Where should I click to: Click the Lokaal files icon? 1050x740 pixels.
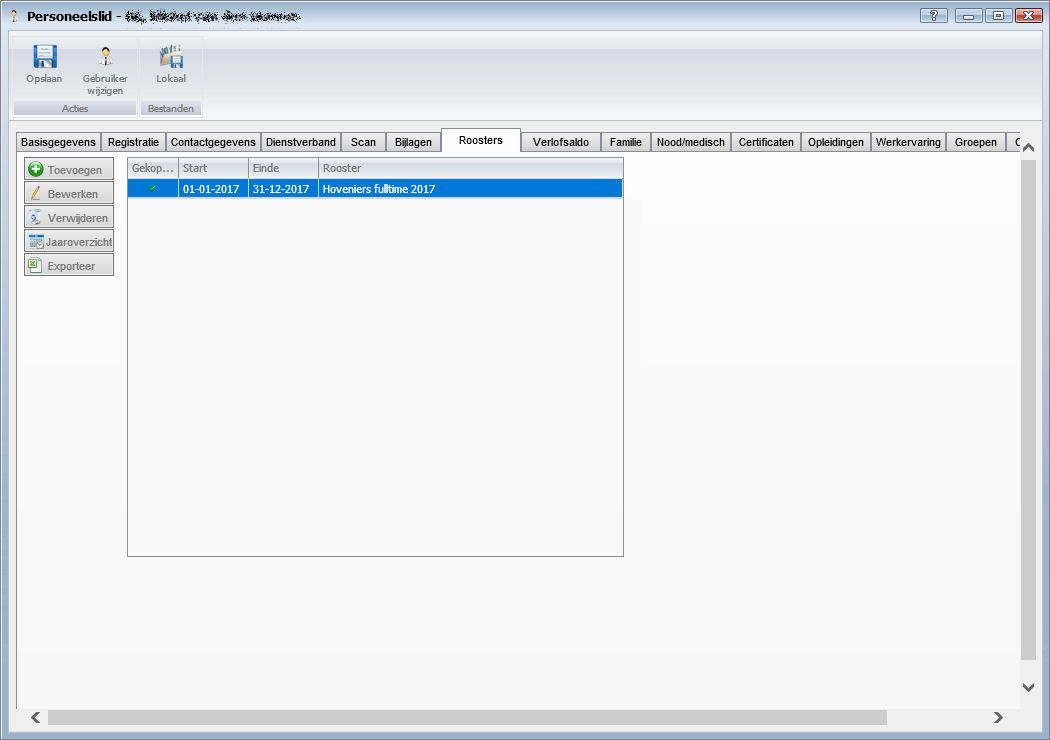click(x=171, y=58)
